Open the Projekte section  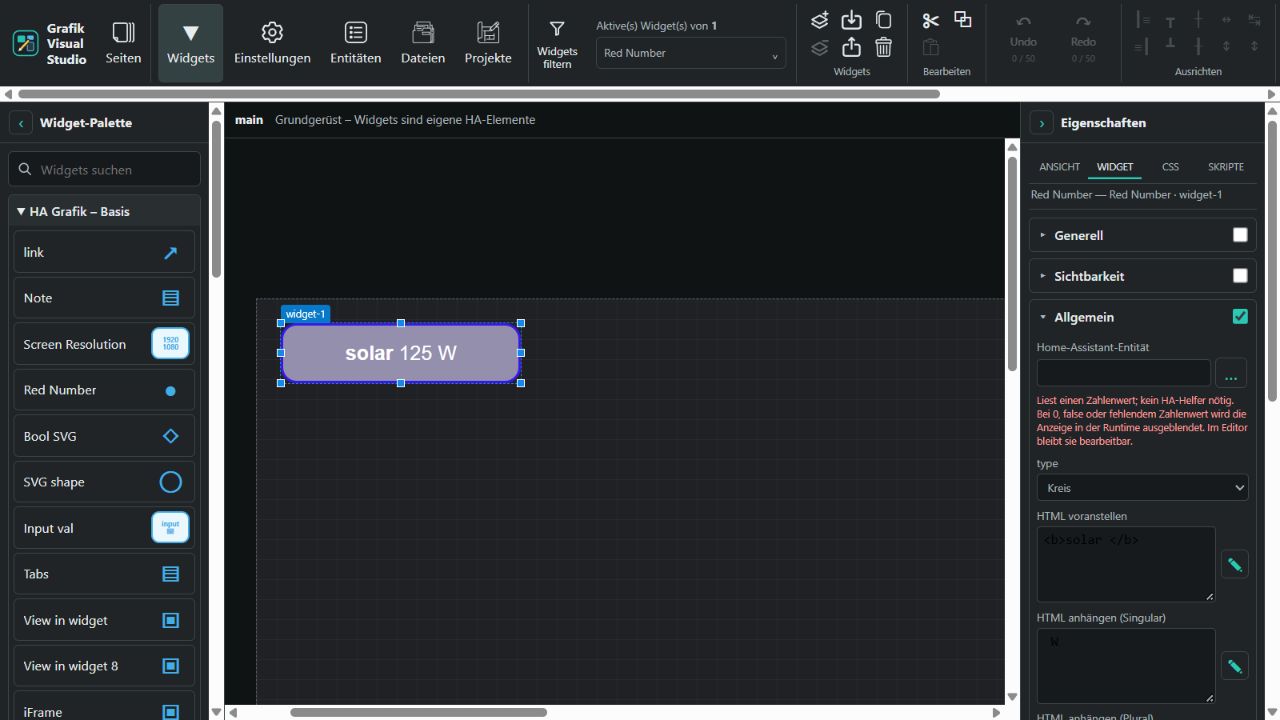pyautogui.click(x=488, y=43)
